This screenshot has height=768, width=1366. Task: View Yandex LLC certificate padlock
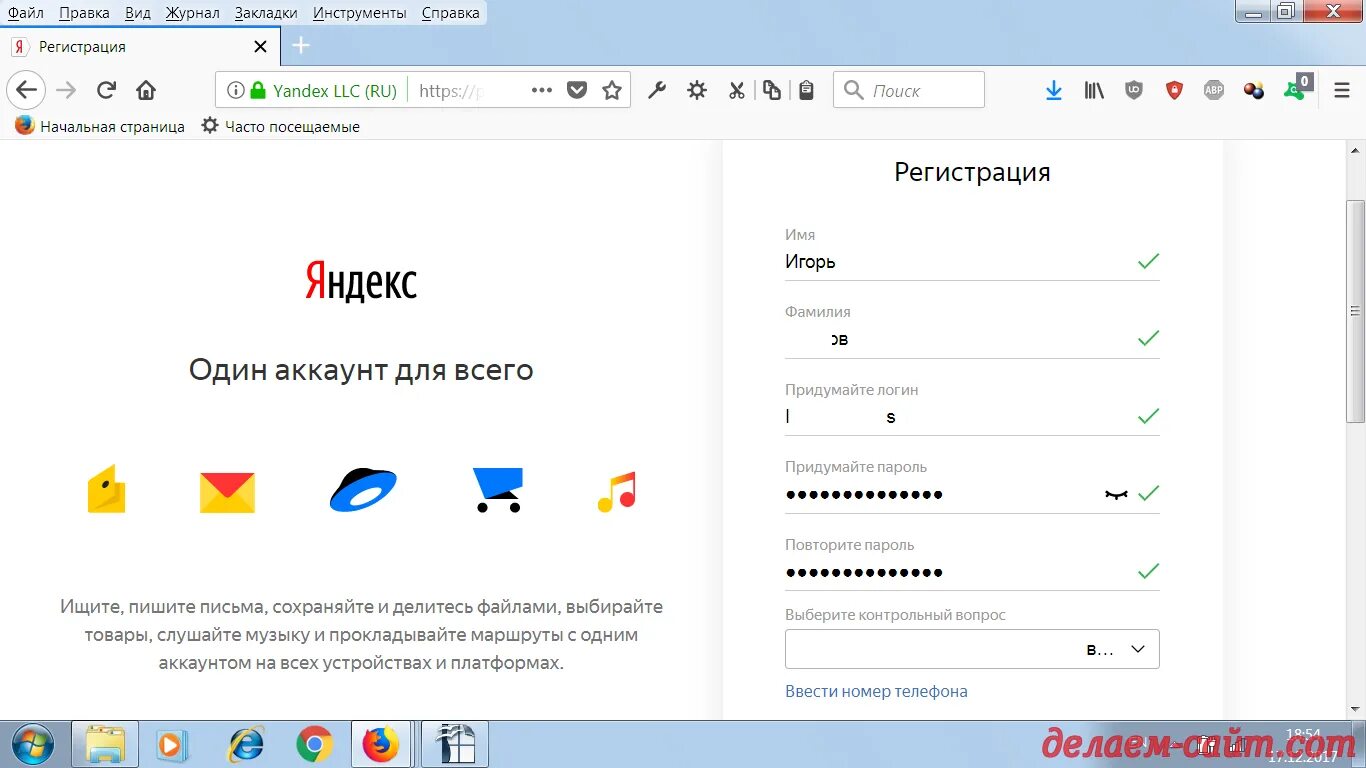tap(259, 90)
